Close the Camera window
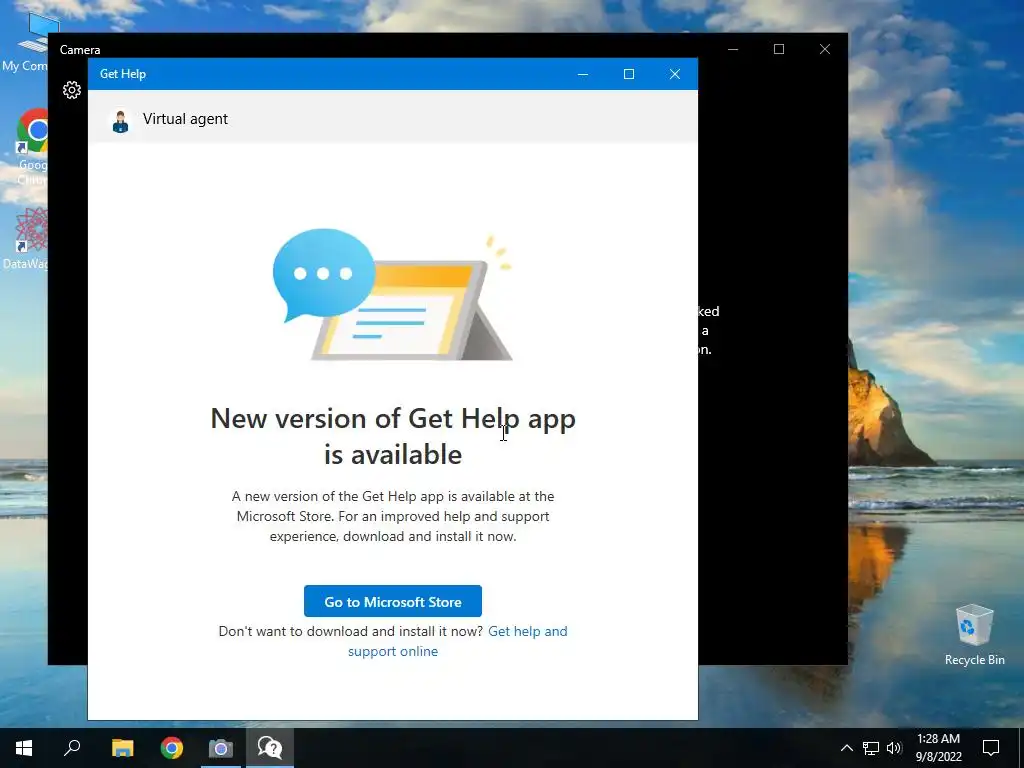 825,49
